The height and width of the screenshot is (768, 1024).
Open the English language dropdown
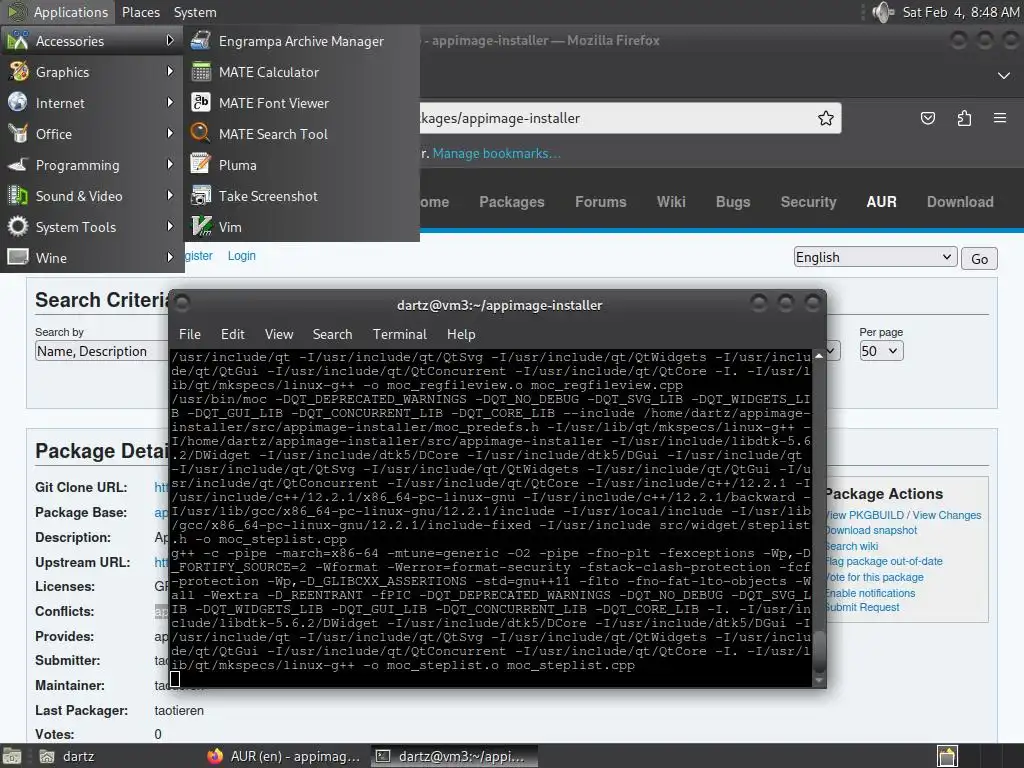click(x=875, y=257)
